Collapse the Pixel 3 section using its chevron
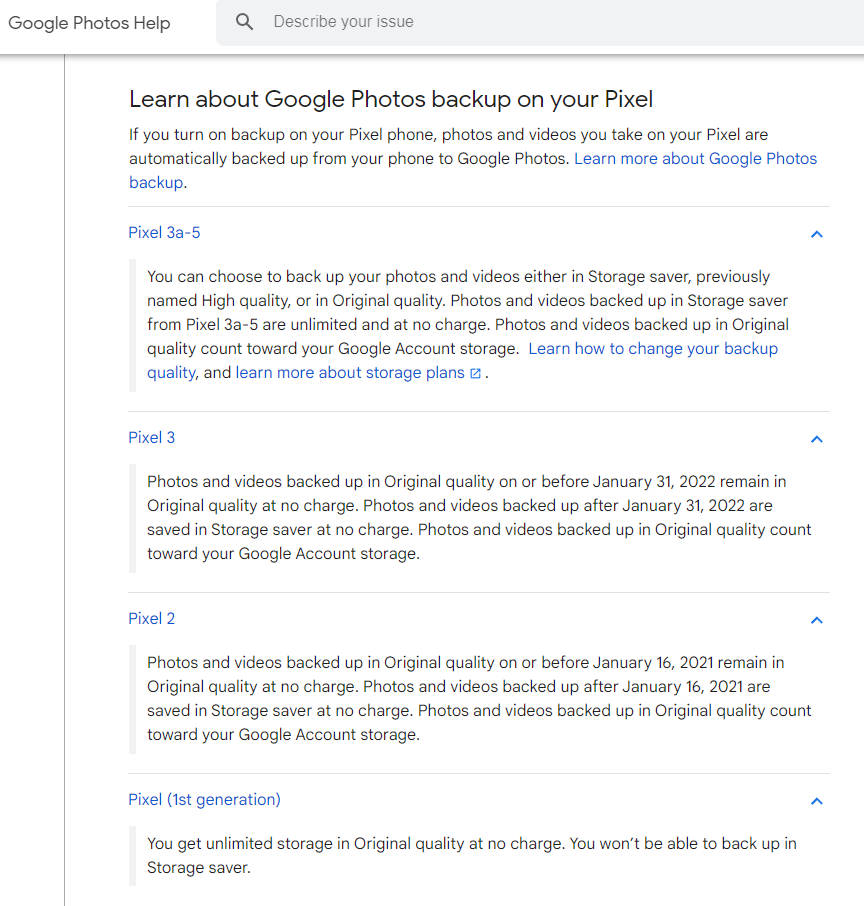Image resolution: width=864 pixels, height=906 pixels. point(816,439)
